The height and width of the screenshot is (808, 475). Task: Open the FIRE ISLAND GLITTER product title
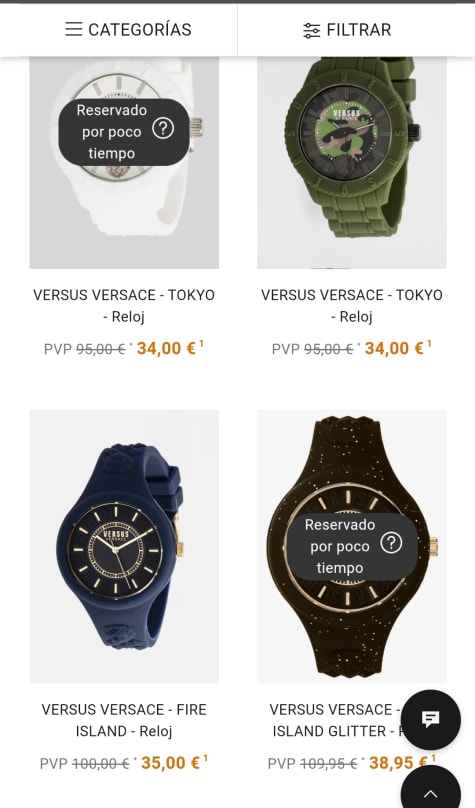[337, 720]
